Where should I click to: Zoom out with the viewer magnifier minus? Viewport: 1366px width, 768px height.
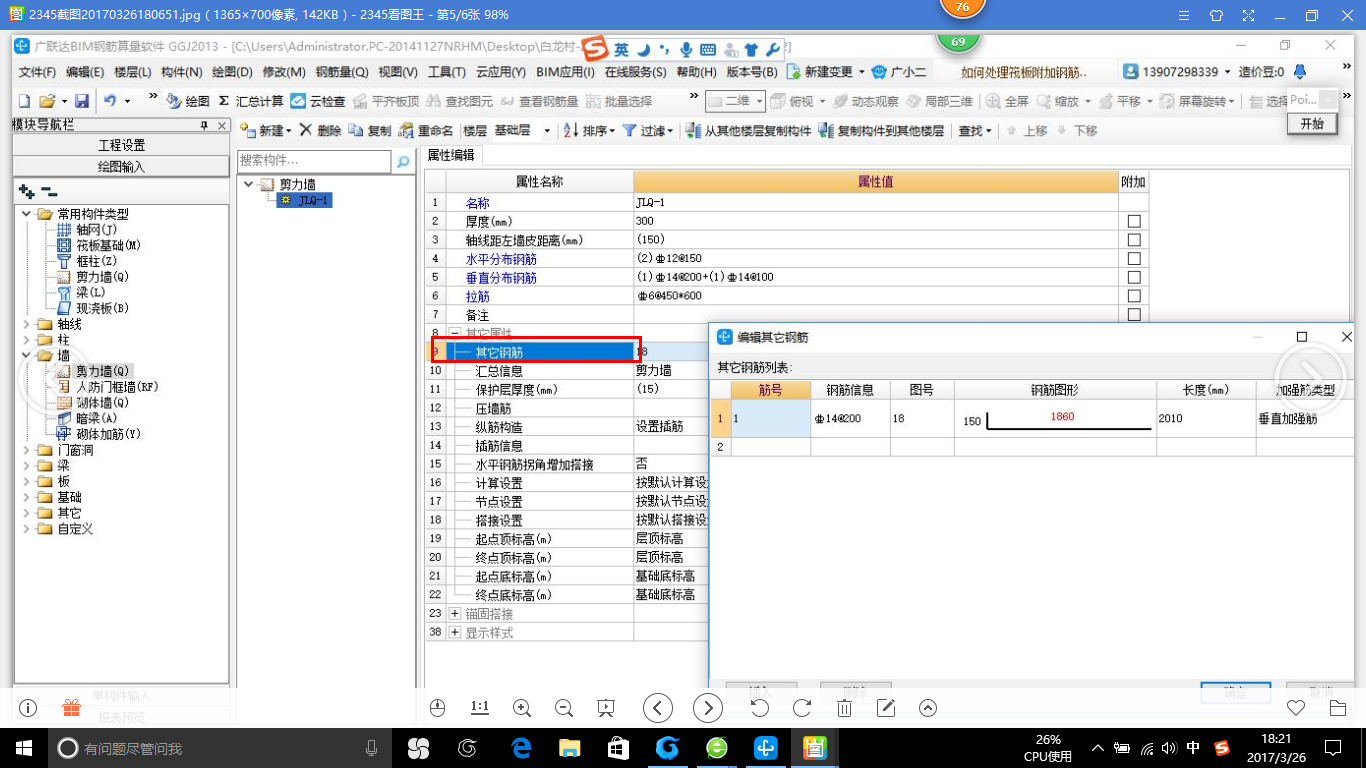[563, 708]
